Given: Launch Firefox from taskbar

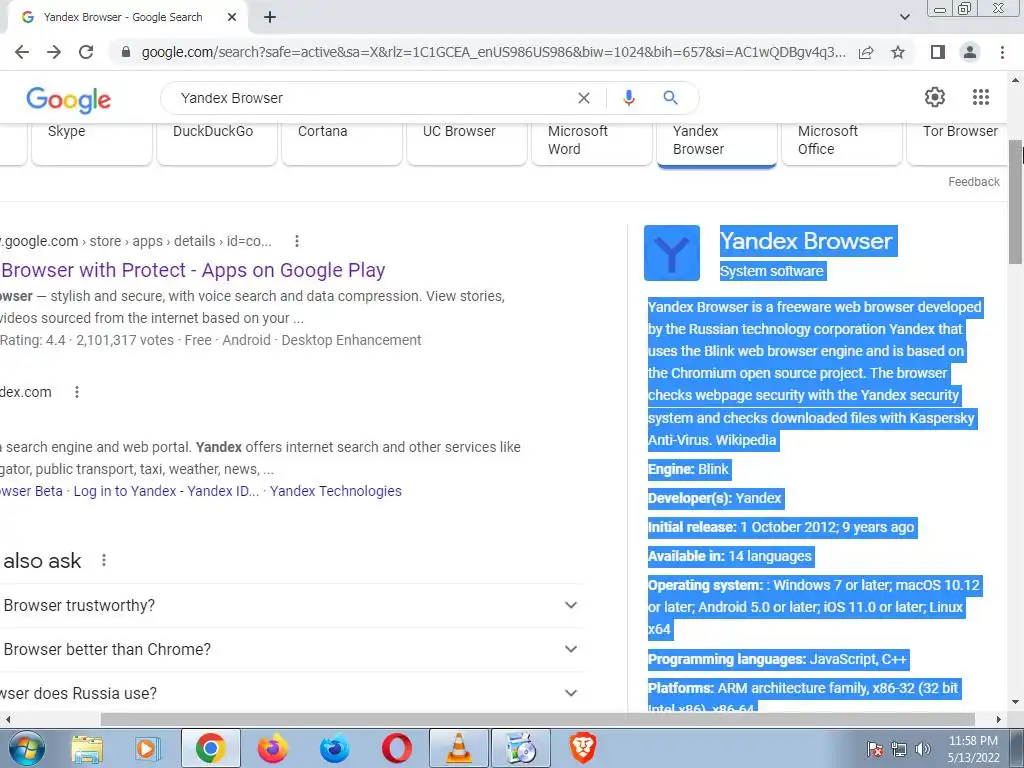Looking at the screenshot, I should coord(272,748).
